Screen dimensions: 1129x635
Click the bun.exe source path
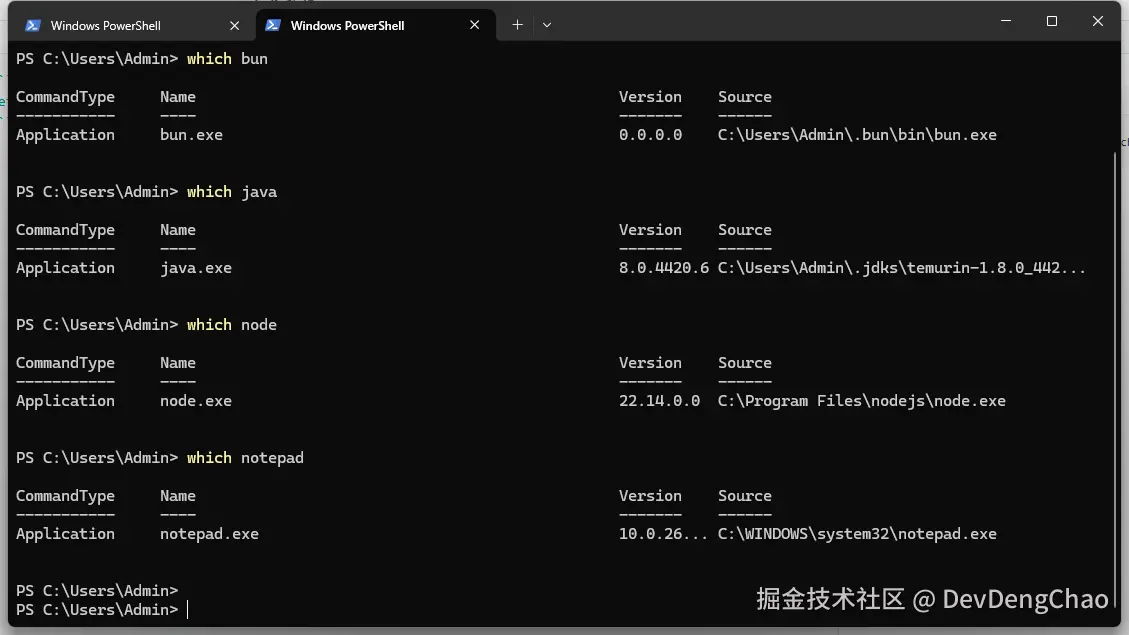(x=857, y=135)
